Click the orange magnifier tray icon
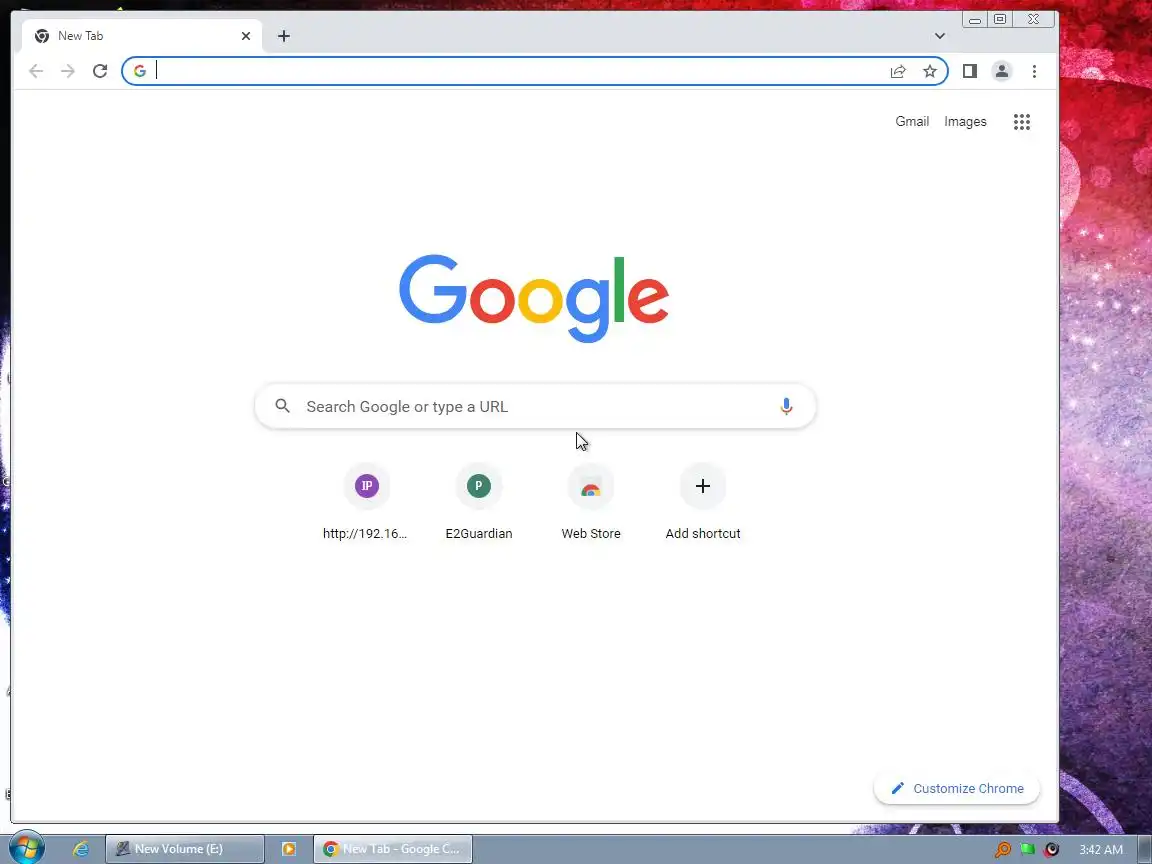 tap(1003, 849)
